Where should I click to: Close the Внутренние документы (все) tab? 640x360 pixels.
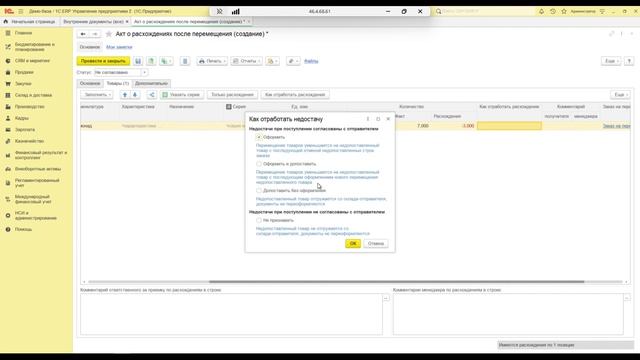tap(127, 21)
